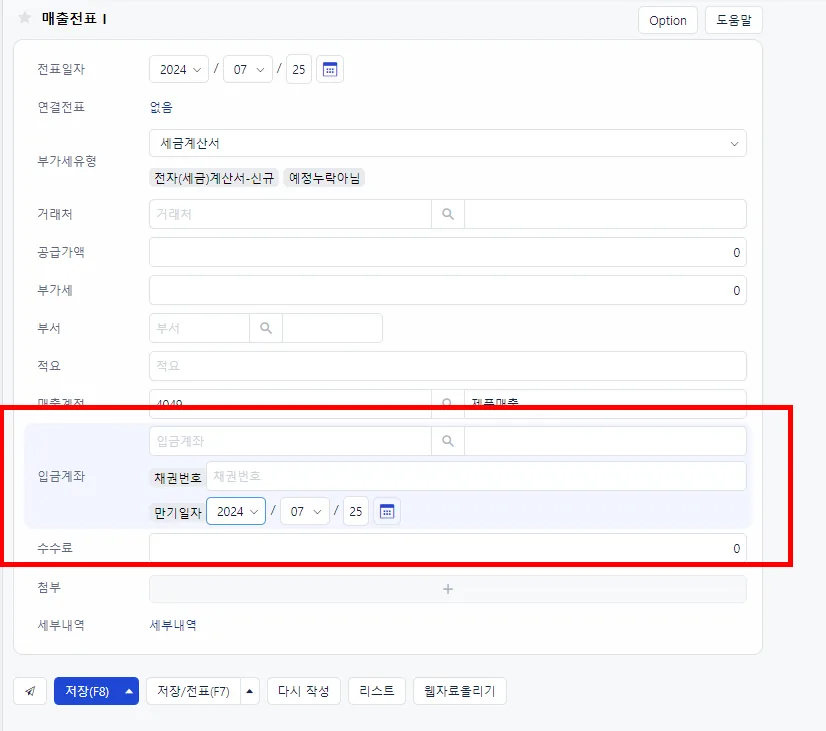Search 부서 with magnifier icon

click(266, 328)
